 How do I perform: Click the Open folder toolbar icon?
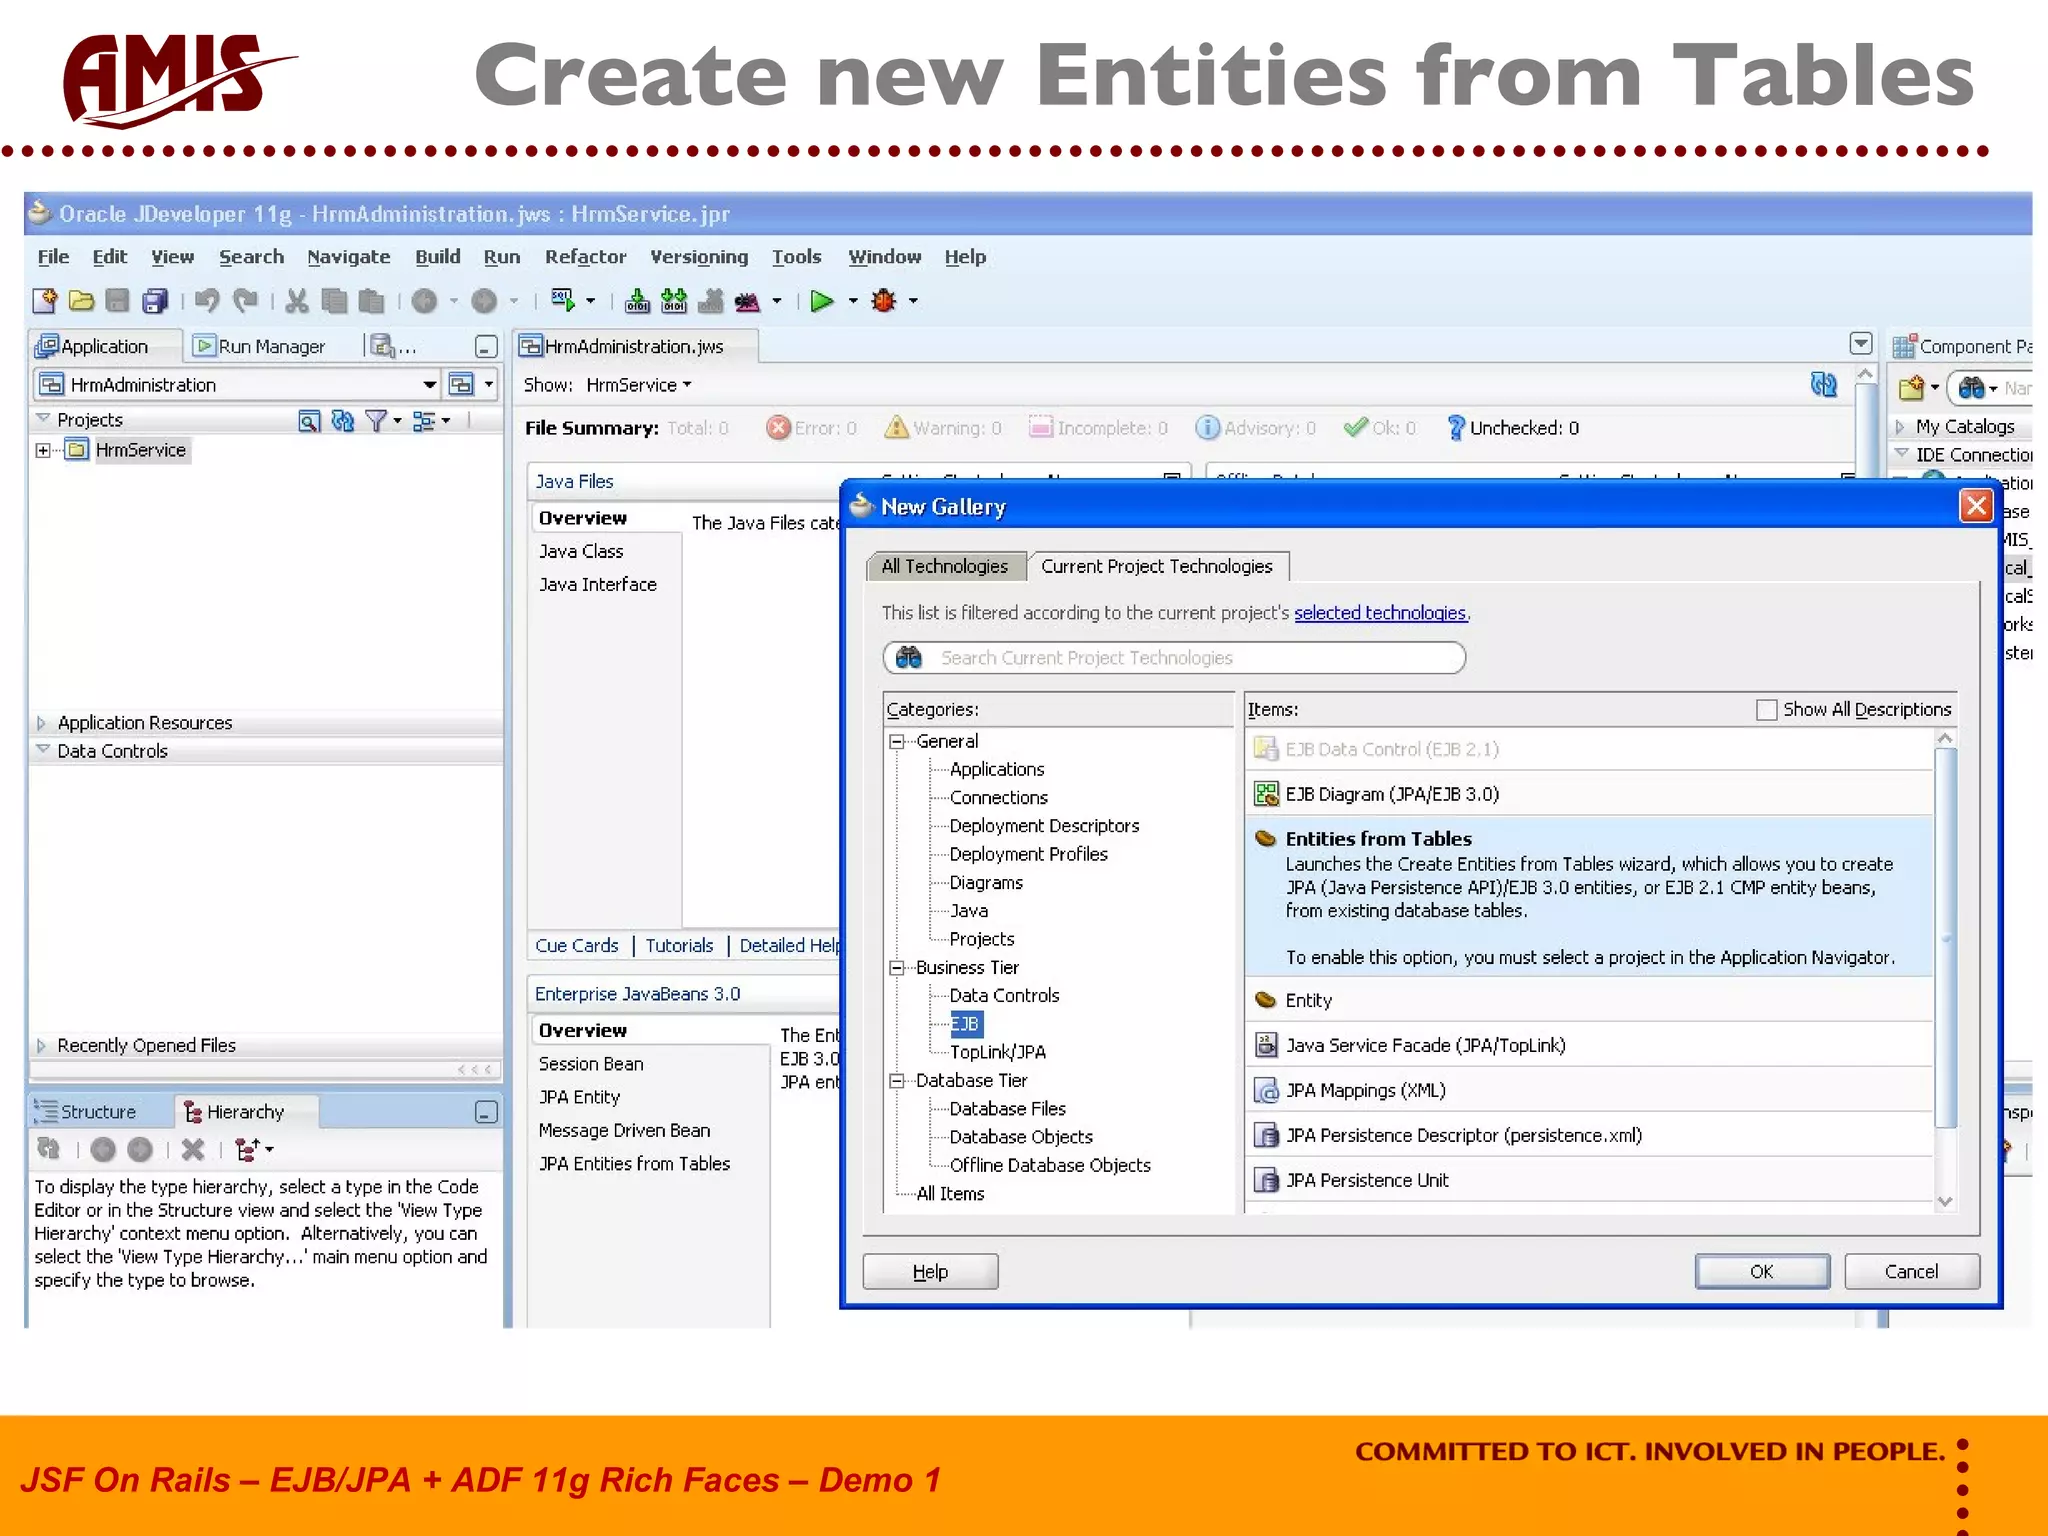[82, 300]
